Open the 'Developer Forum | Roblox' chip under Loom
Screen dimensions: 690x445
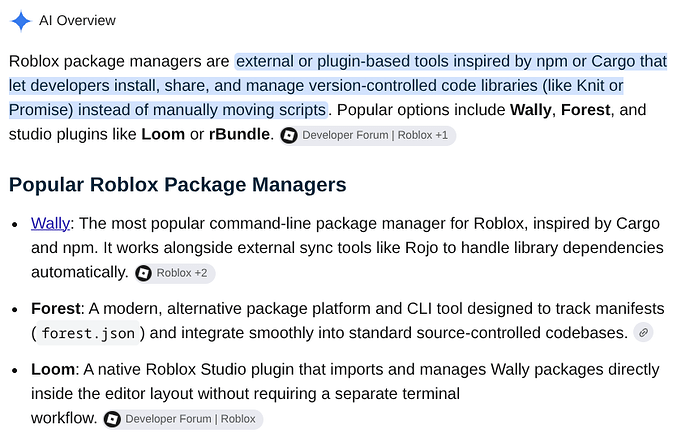coord(183,419)
